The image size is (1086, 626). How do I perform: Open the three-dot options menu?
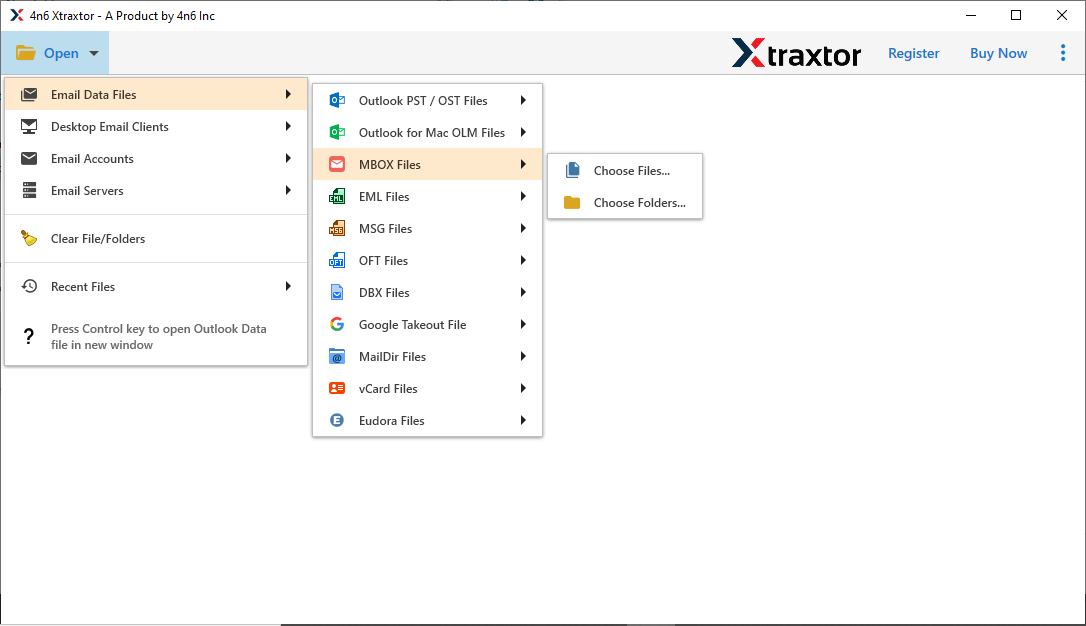click(x=1063, y=53)
